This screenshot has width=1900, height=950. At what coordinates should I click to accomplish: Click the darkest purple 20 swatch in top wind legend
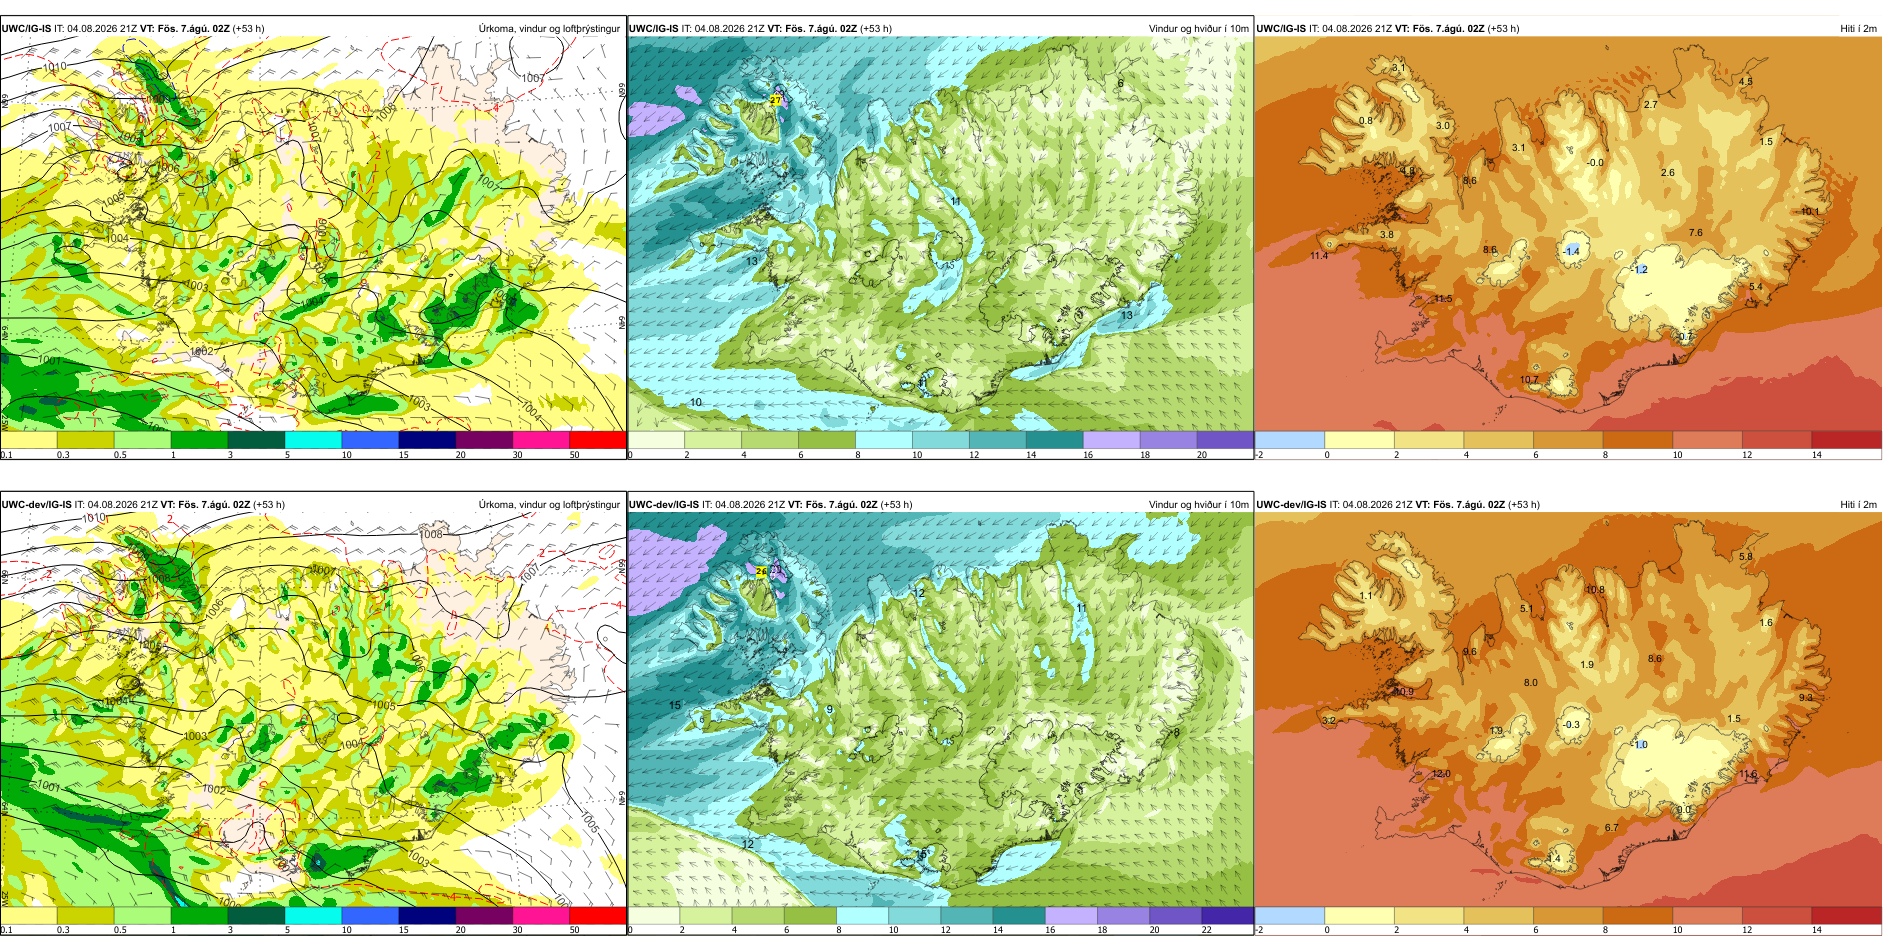[x=1225, y=440]
